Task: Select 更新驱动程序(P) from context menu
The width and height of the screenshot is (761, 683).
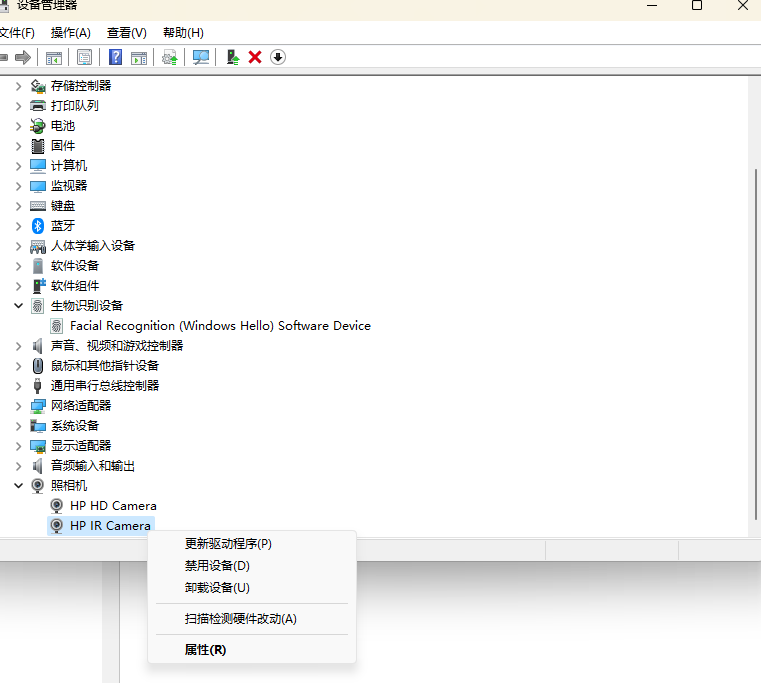Action: (x=228, y=544)
